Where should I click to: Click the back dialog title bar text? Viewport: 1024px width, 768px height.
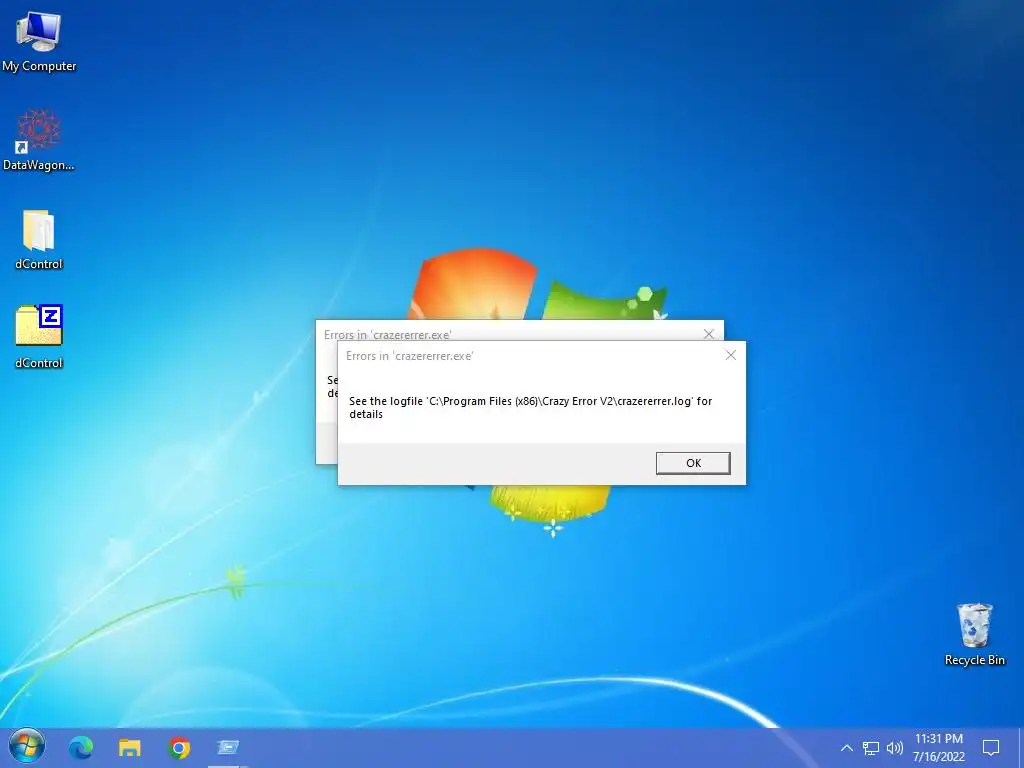coord(387,334)
